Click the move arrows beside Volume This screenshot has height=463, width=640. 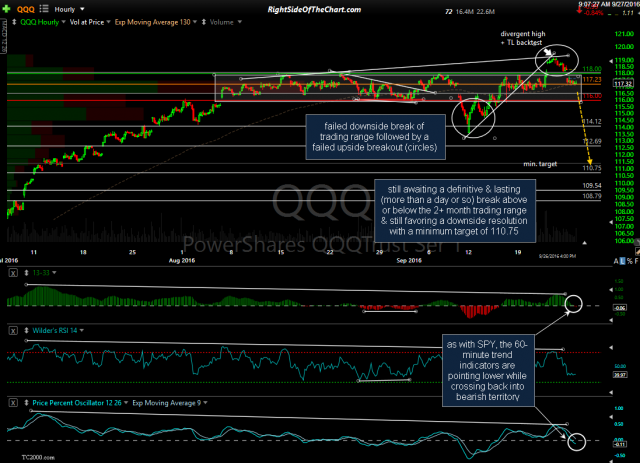(x=204, y=22)
